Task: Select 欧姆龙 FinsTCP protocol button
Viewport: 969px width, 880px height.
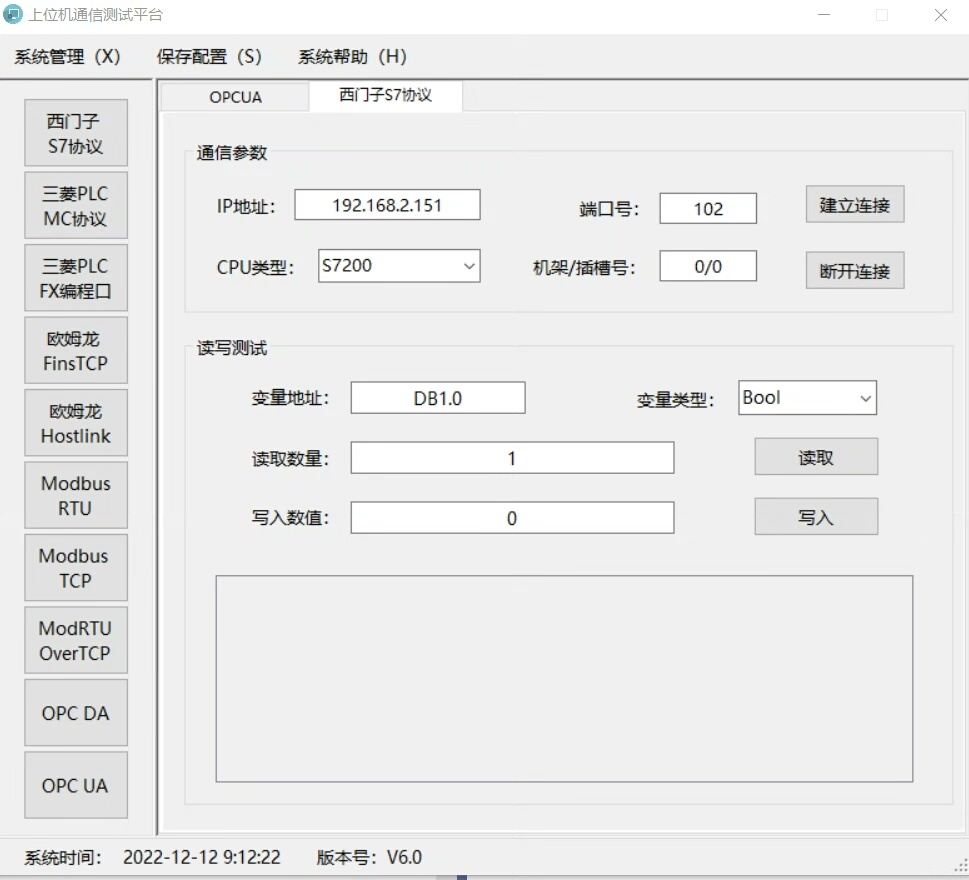Action: (76, 351)
